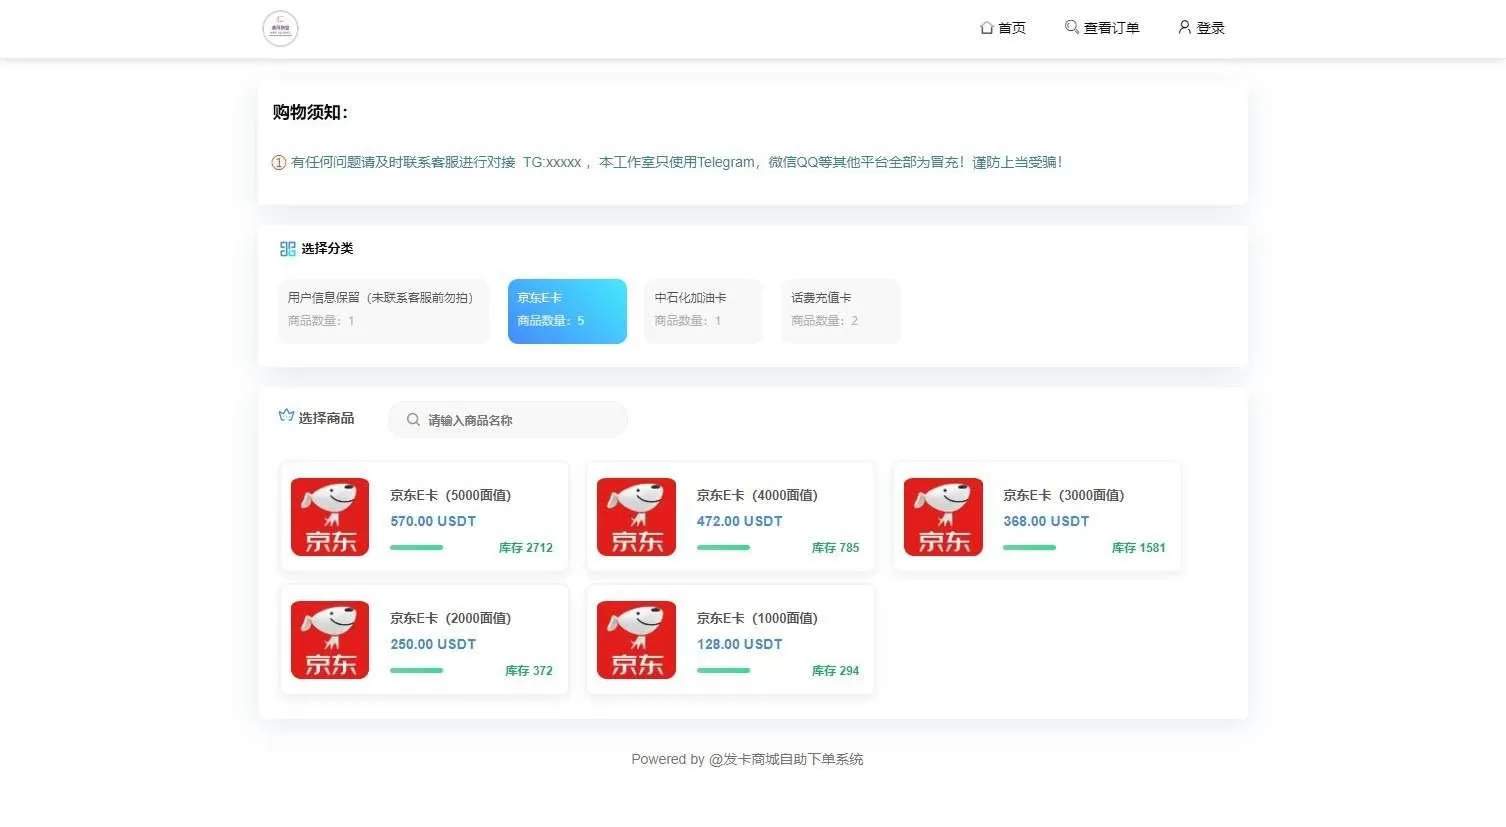This screenshot has width=1506, height=827.
Task: Click the 选择分类 section label
Action: pos(327,249)
